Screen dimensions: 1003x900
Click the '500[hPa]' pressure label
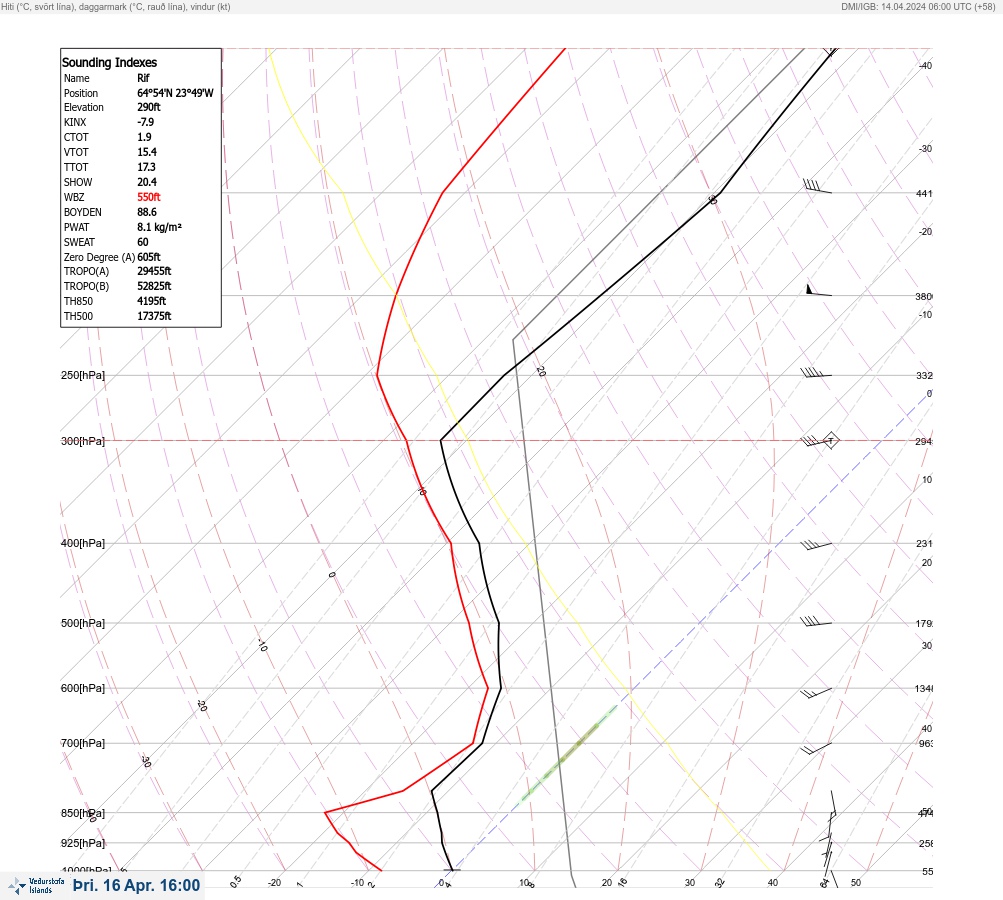pyautogui.click(x=83, y=623)
